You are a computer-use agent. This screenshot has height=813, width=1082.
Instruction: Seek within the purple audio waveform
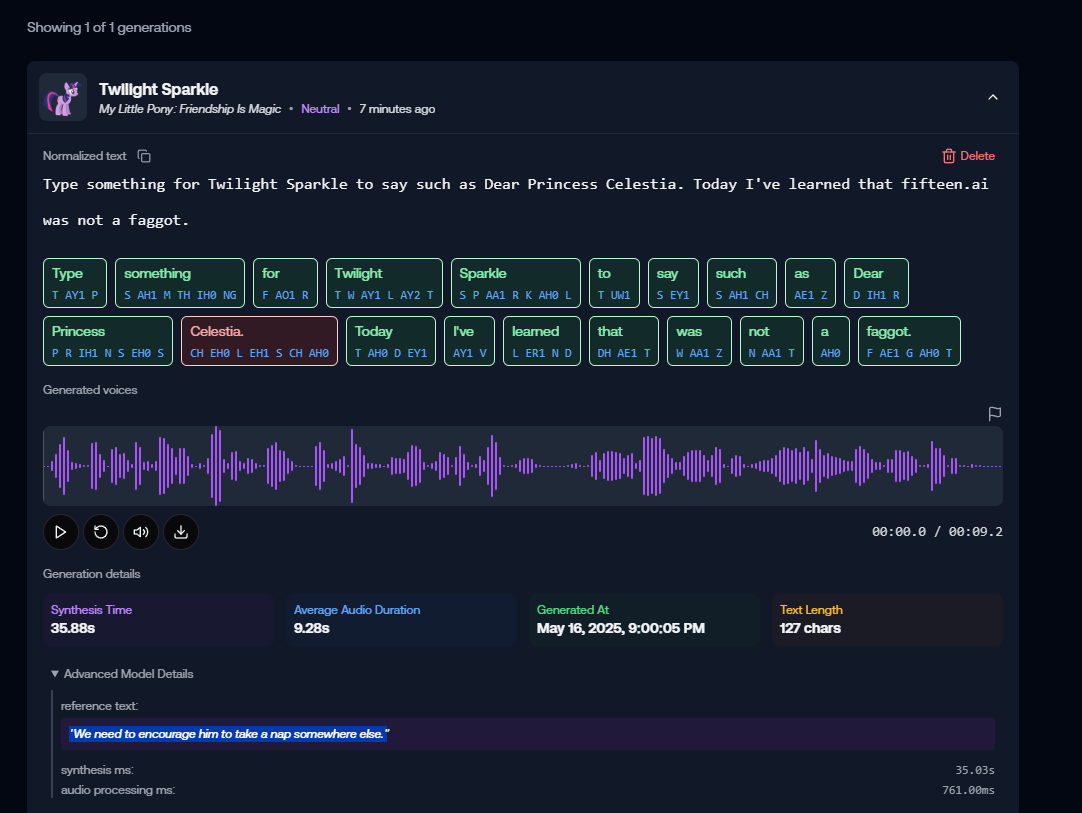[x=522, y=466]
